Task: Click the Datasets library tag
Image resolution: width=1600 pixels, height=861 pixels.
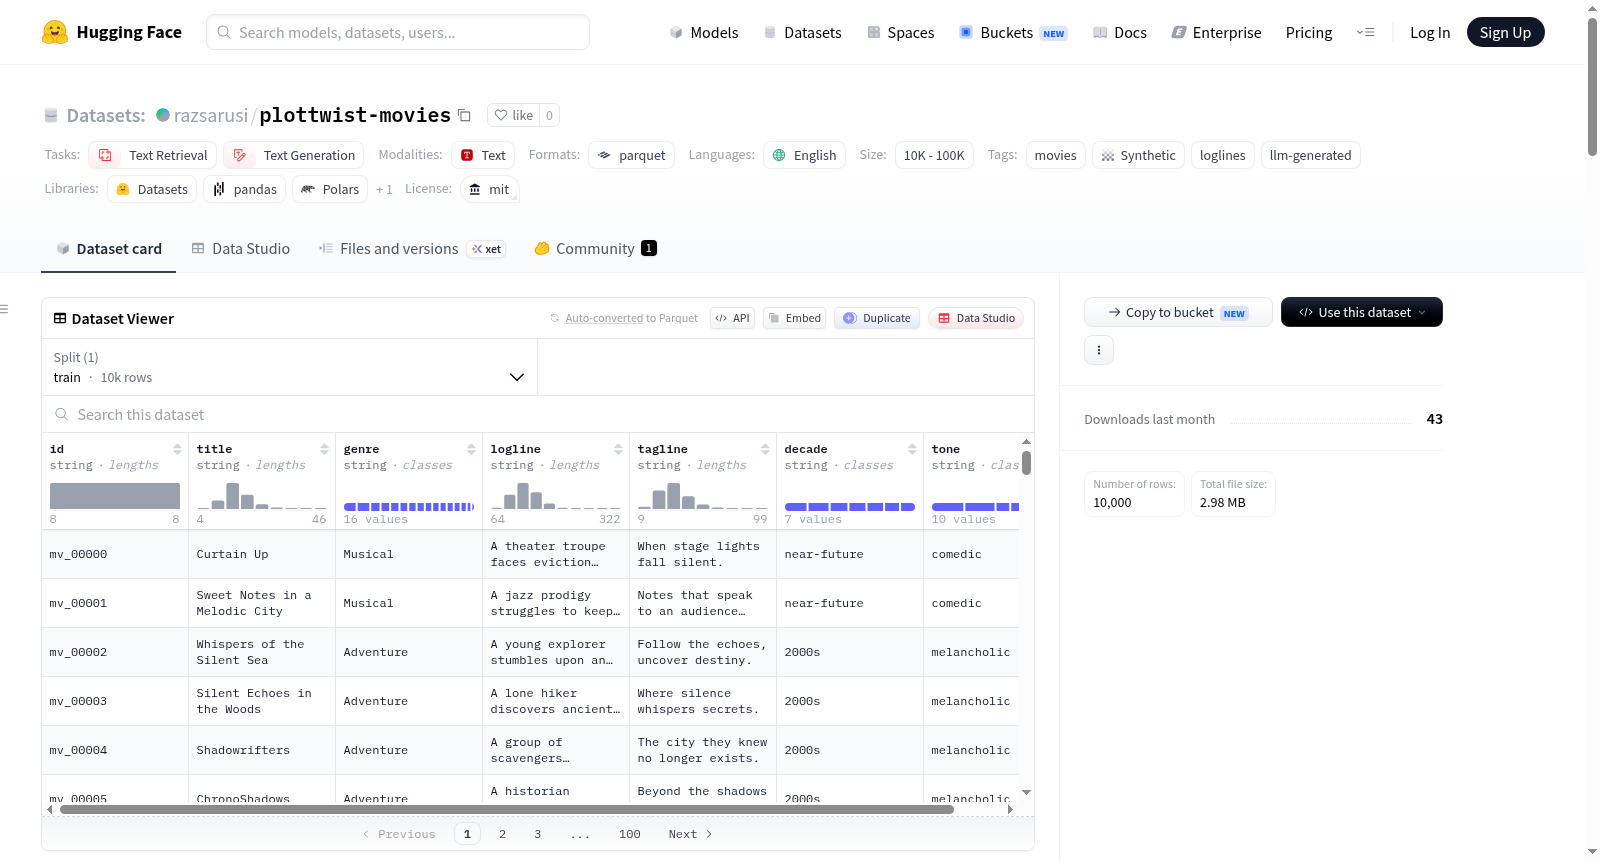Action: point(152,189)
